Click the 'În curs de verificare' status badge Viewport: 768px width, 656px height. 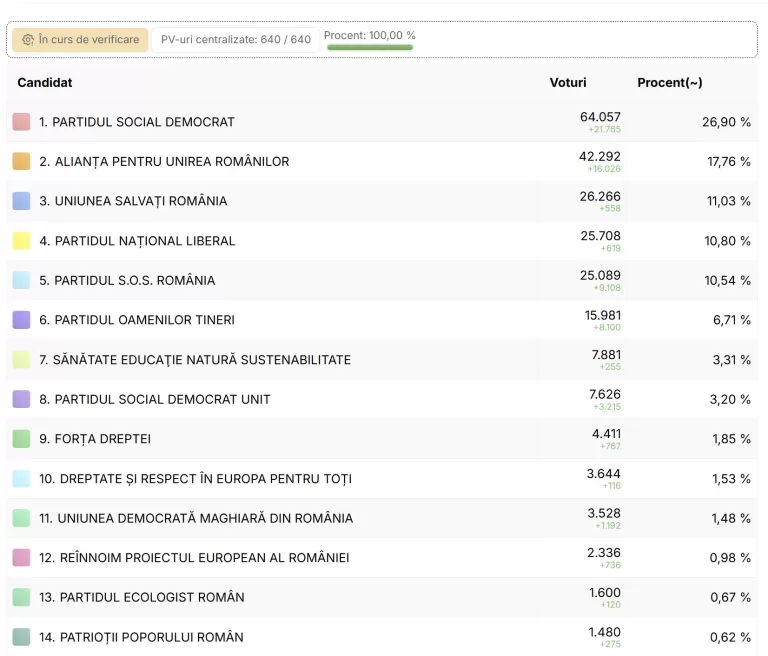pos(80,40)
